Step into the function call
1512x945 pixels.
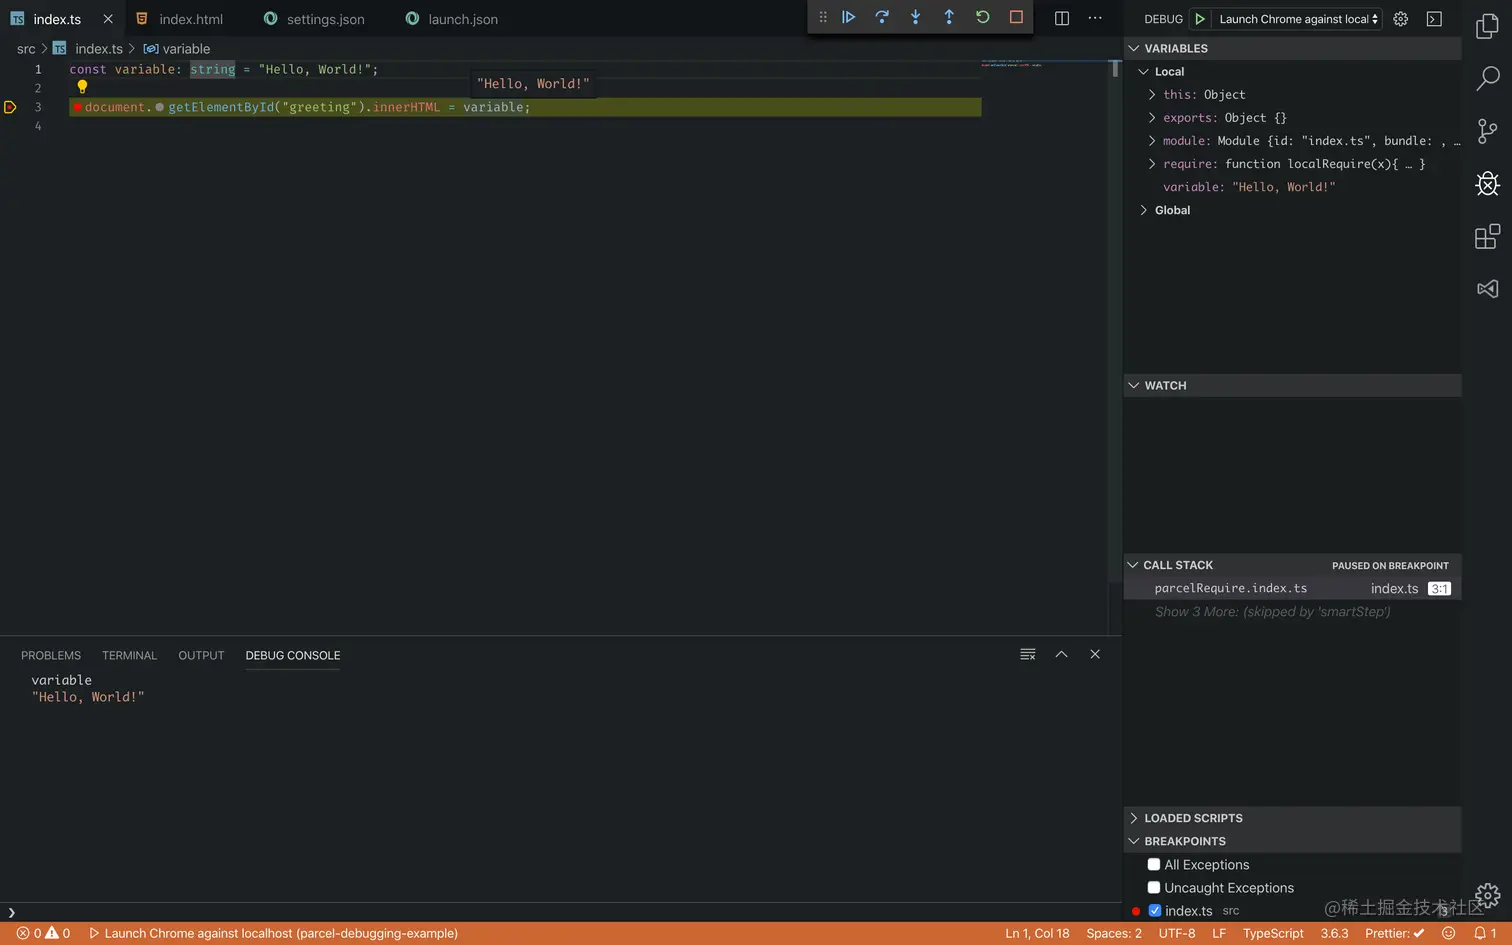coord(915,17)
